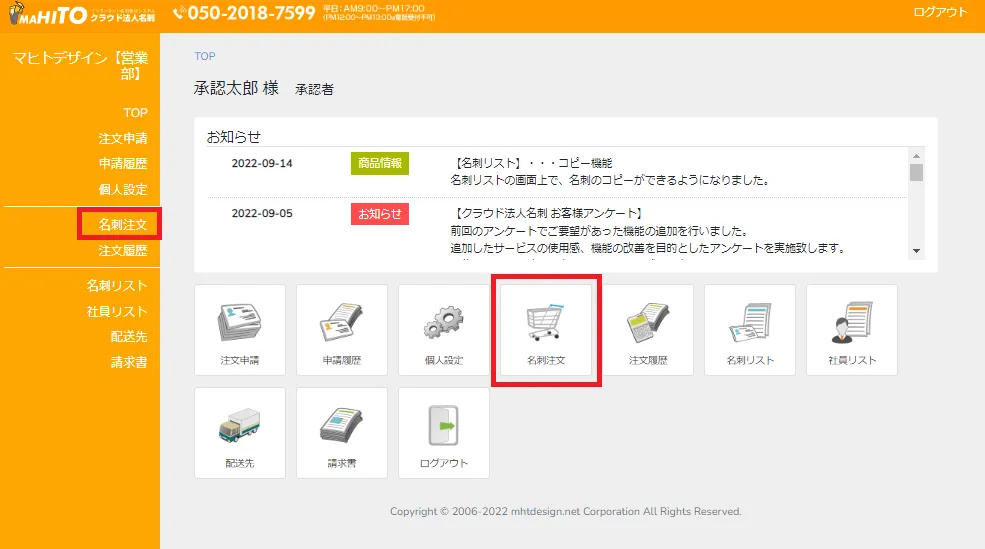The width and height of the screenshot is (985, 549).
Task: Click the notice scrollbar up arrow
Action: [917, 156]
